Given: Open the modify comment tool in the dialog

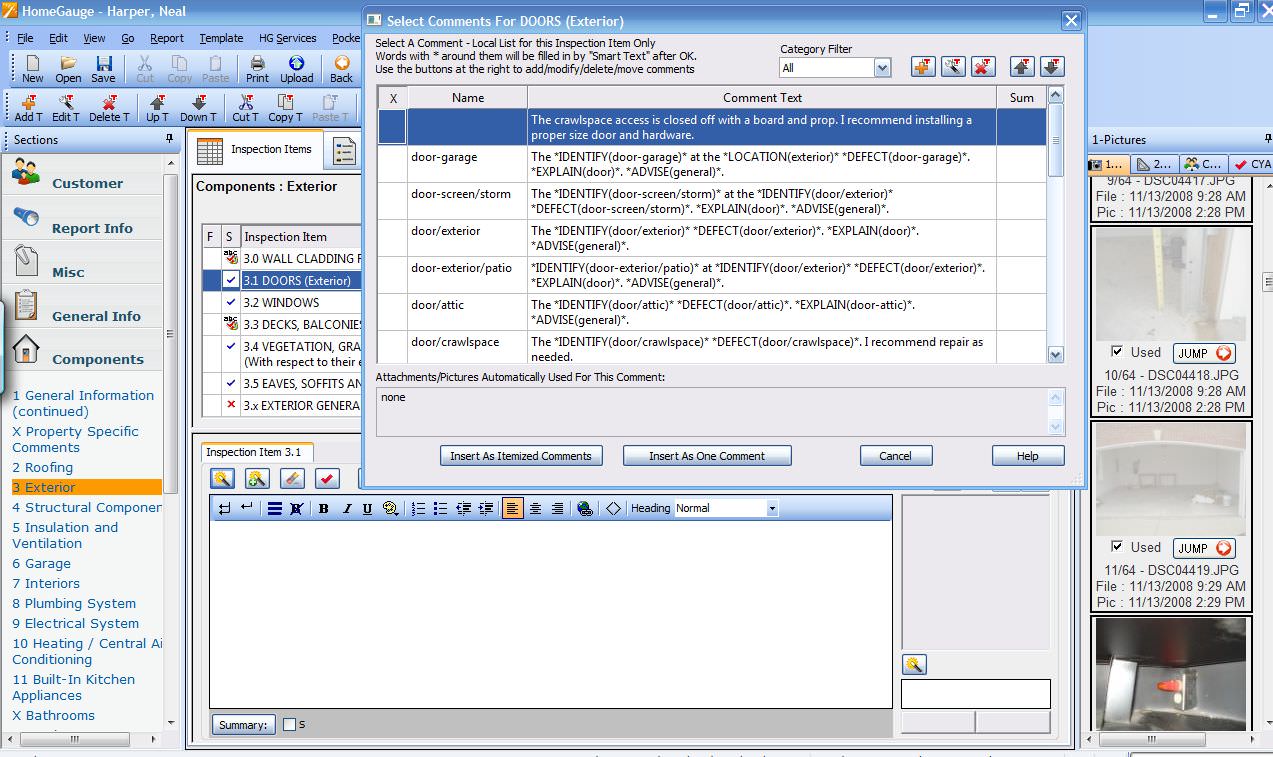Looking at the screenshot, I should (952, 66).
